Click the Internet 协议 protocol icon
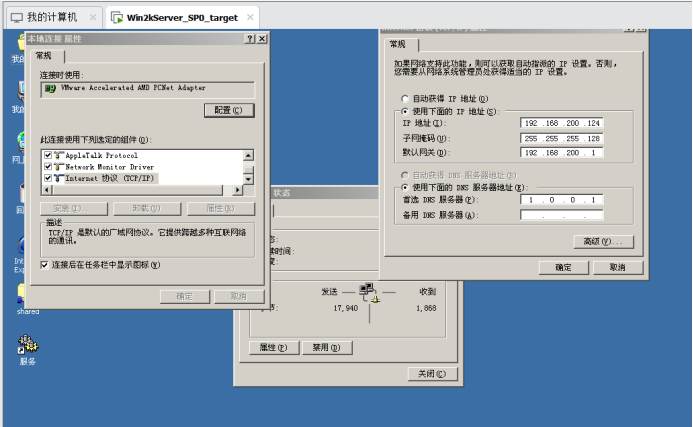Image resolution: width=693 pixels, height=427 pixels. (x=58, y=178)
